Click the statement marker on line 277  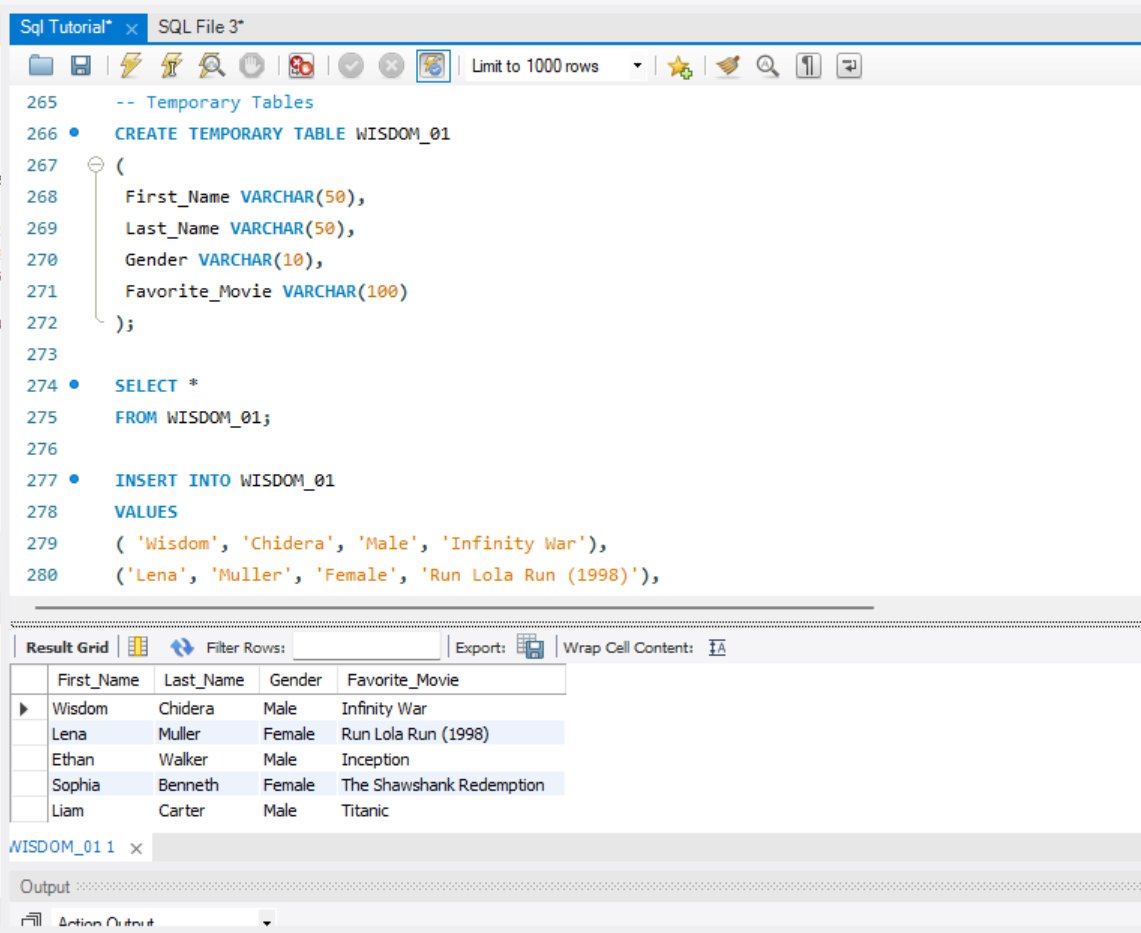74,479
